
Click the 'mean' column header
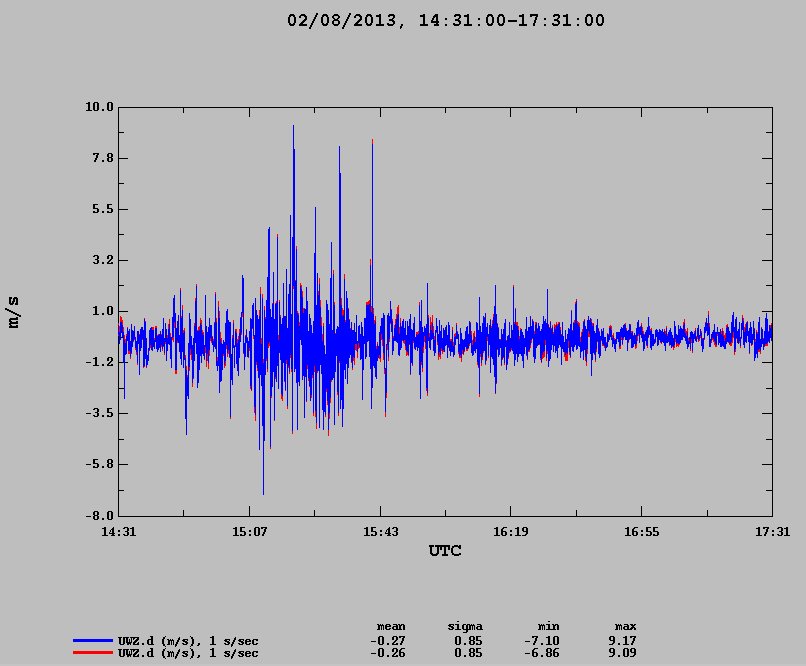(391, 627)
